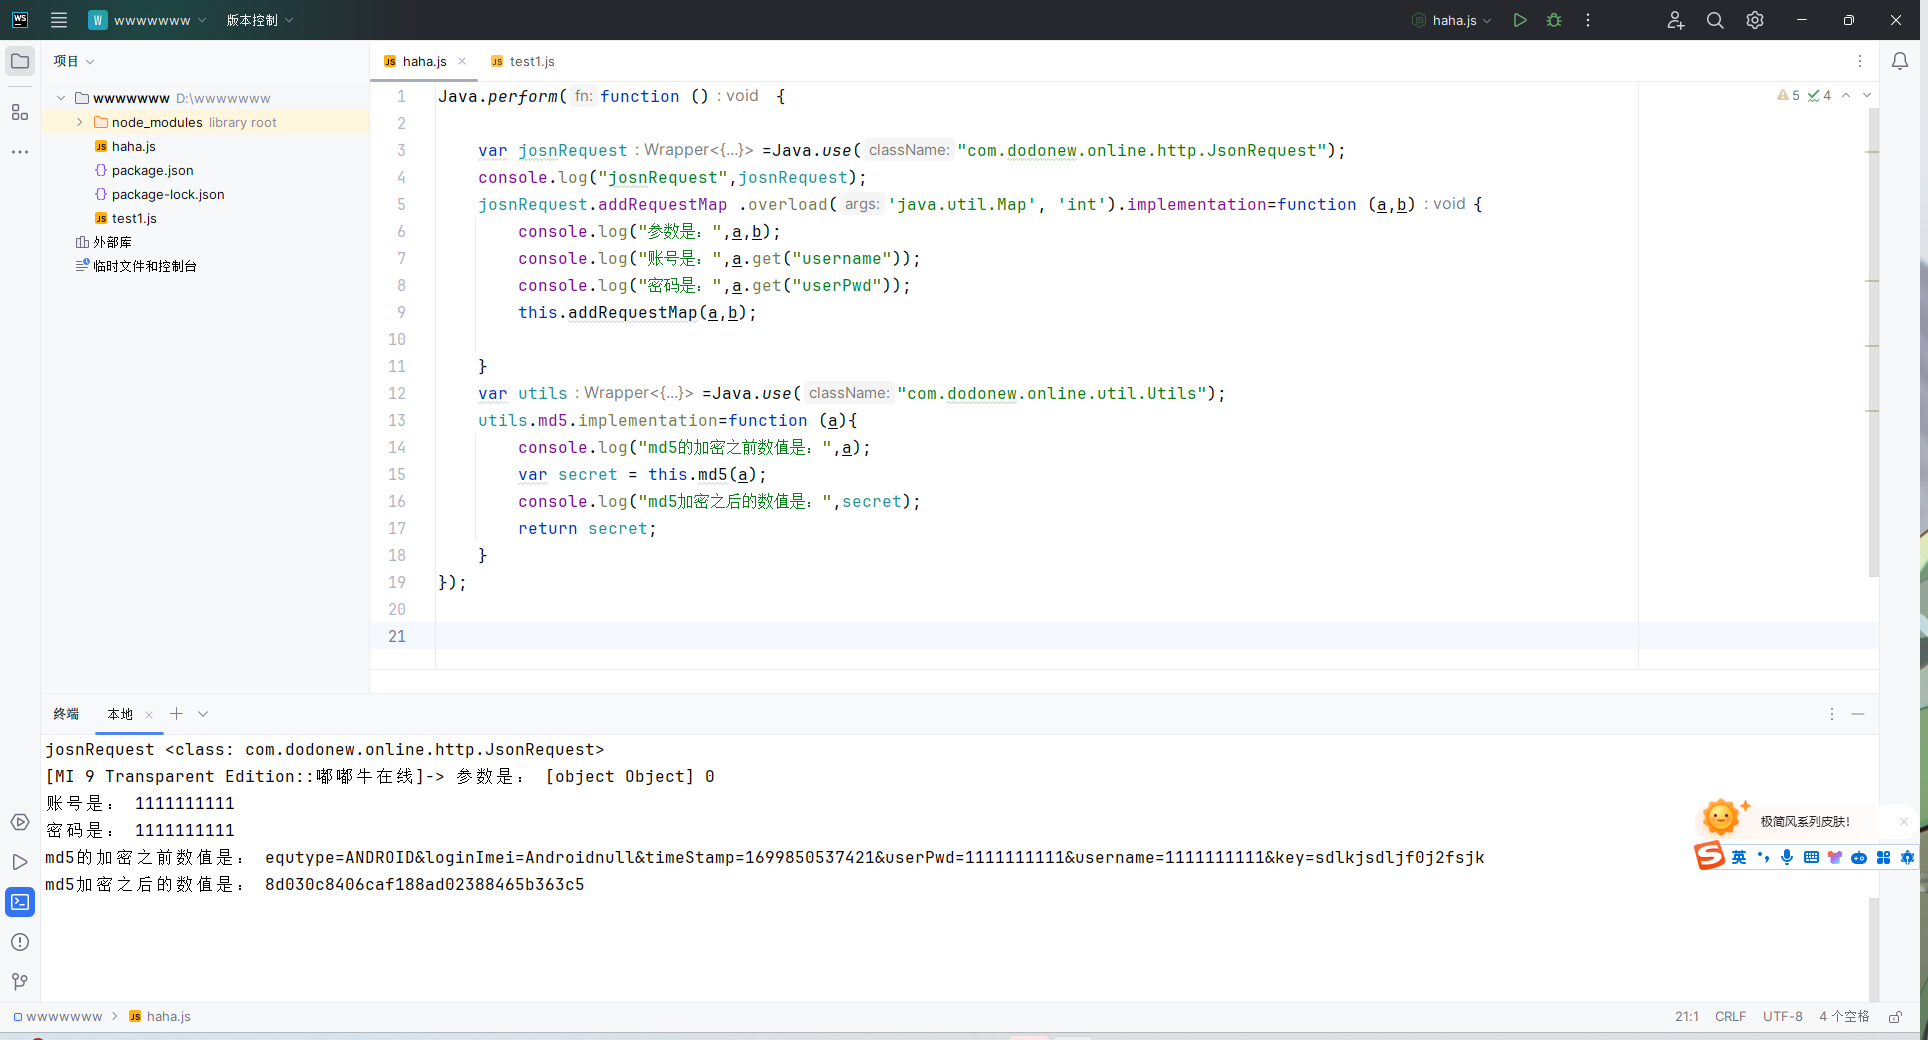Viewport: 1928px width, 1040px height.
Task: Expand the node_modules folder
Action: point(80,122)
